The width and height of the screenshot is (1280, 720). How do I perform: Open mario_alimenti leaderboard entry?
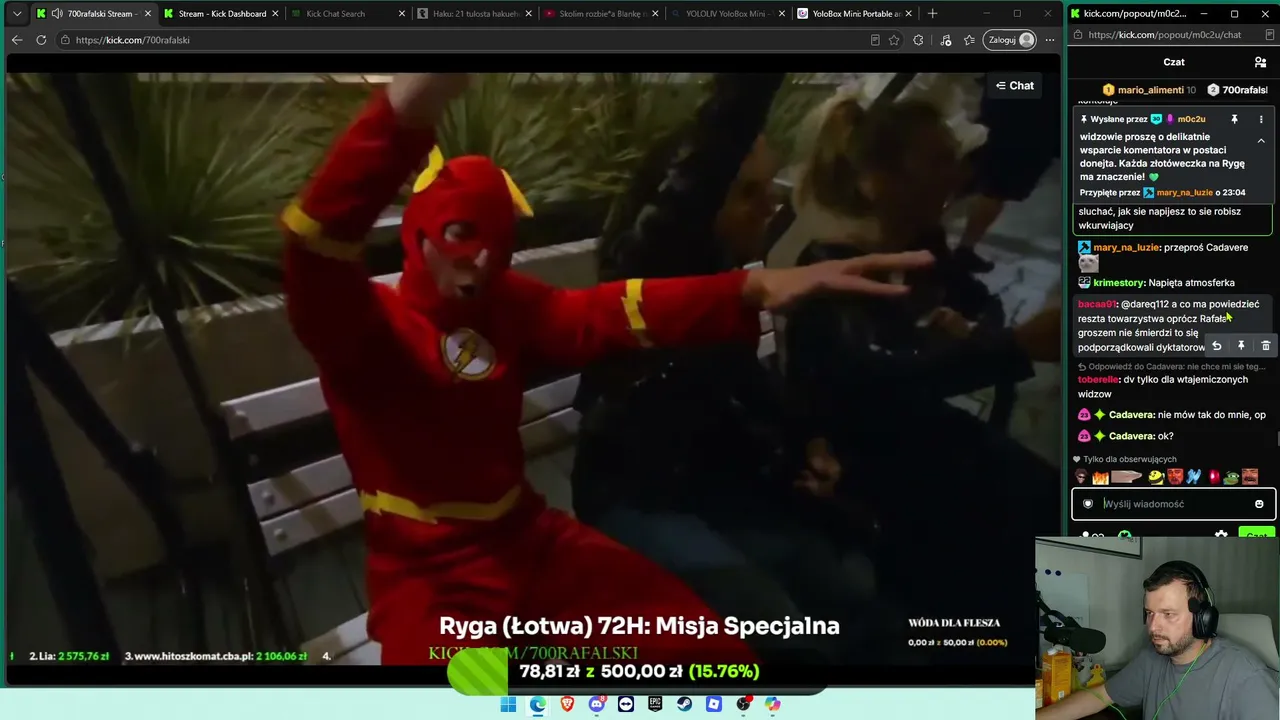tap(1149, 90)
